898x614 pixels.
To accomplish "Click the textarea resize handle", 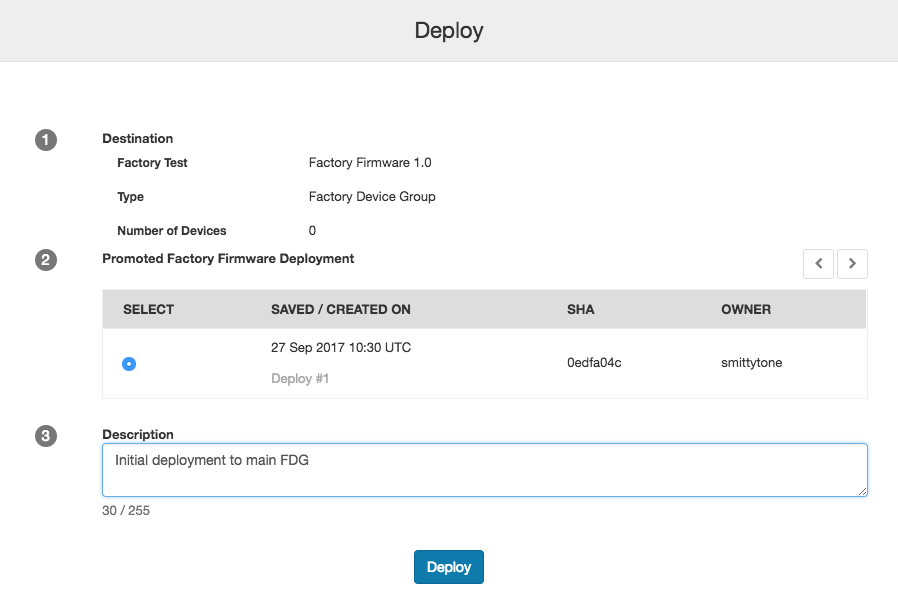I will [862, 490].
